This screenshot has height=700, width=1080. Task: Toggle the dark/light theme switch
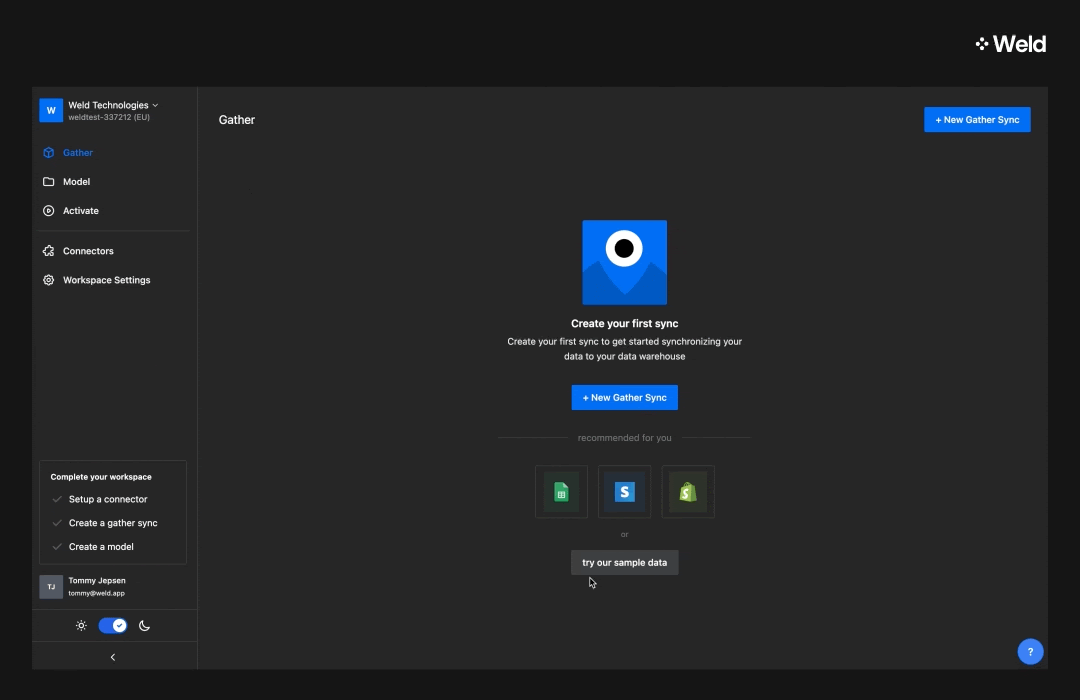[113, 626]
